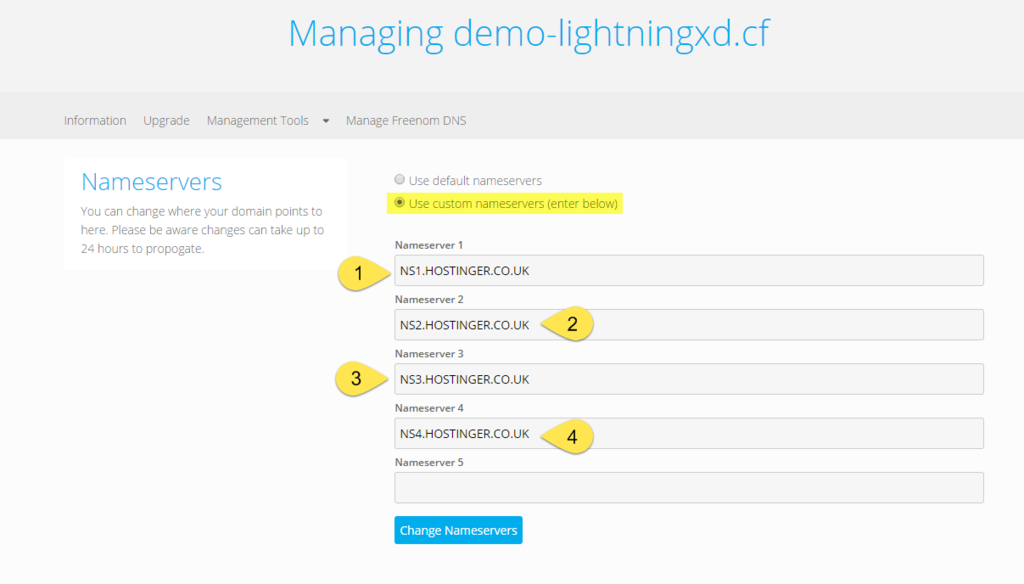
Task: Open Management Tools menu
Action: click(257, 120)
